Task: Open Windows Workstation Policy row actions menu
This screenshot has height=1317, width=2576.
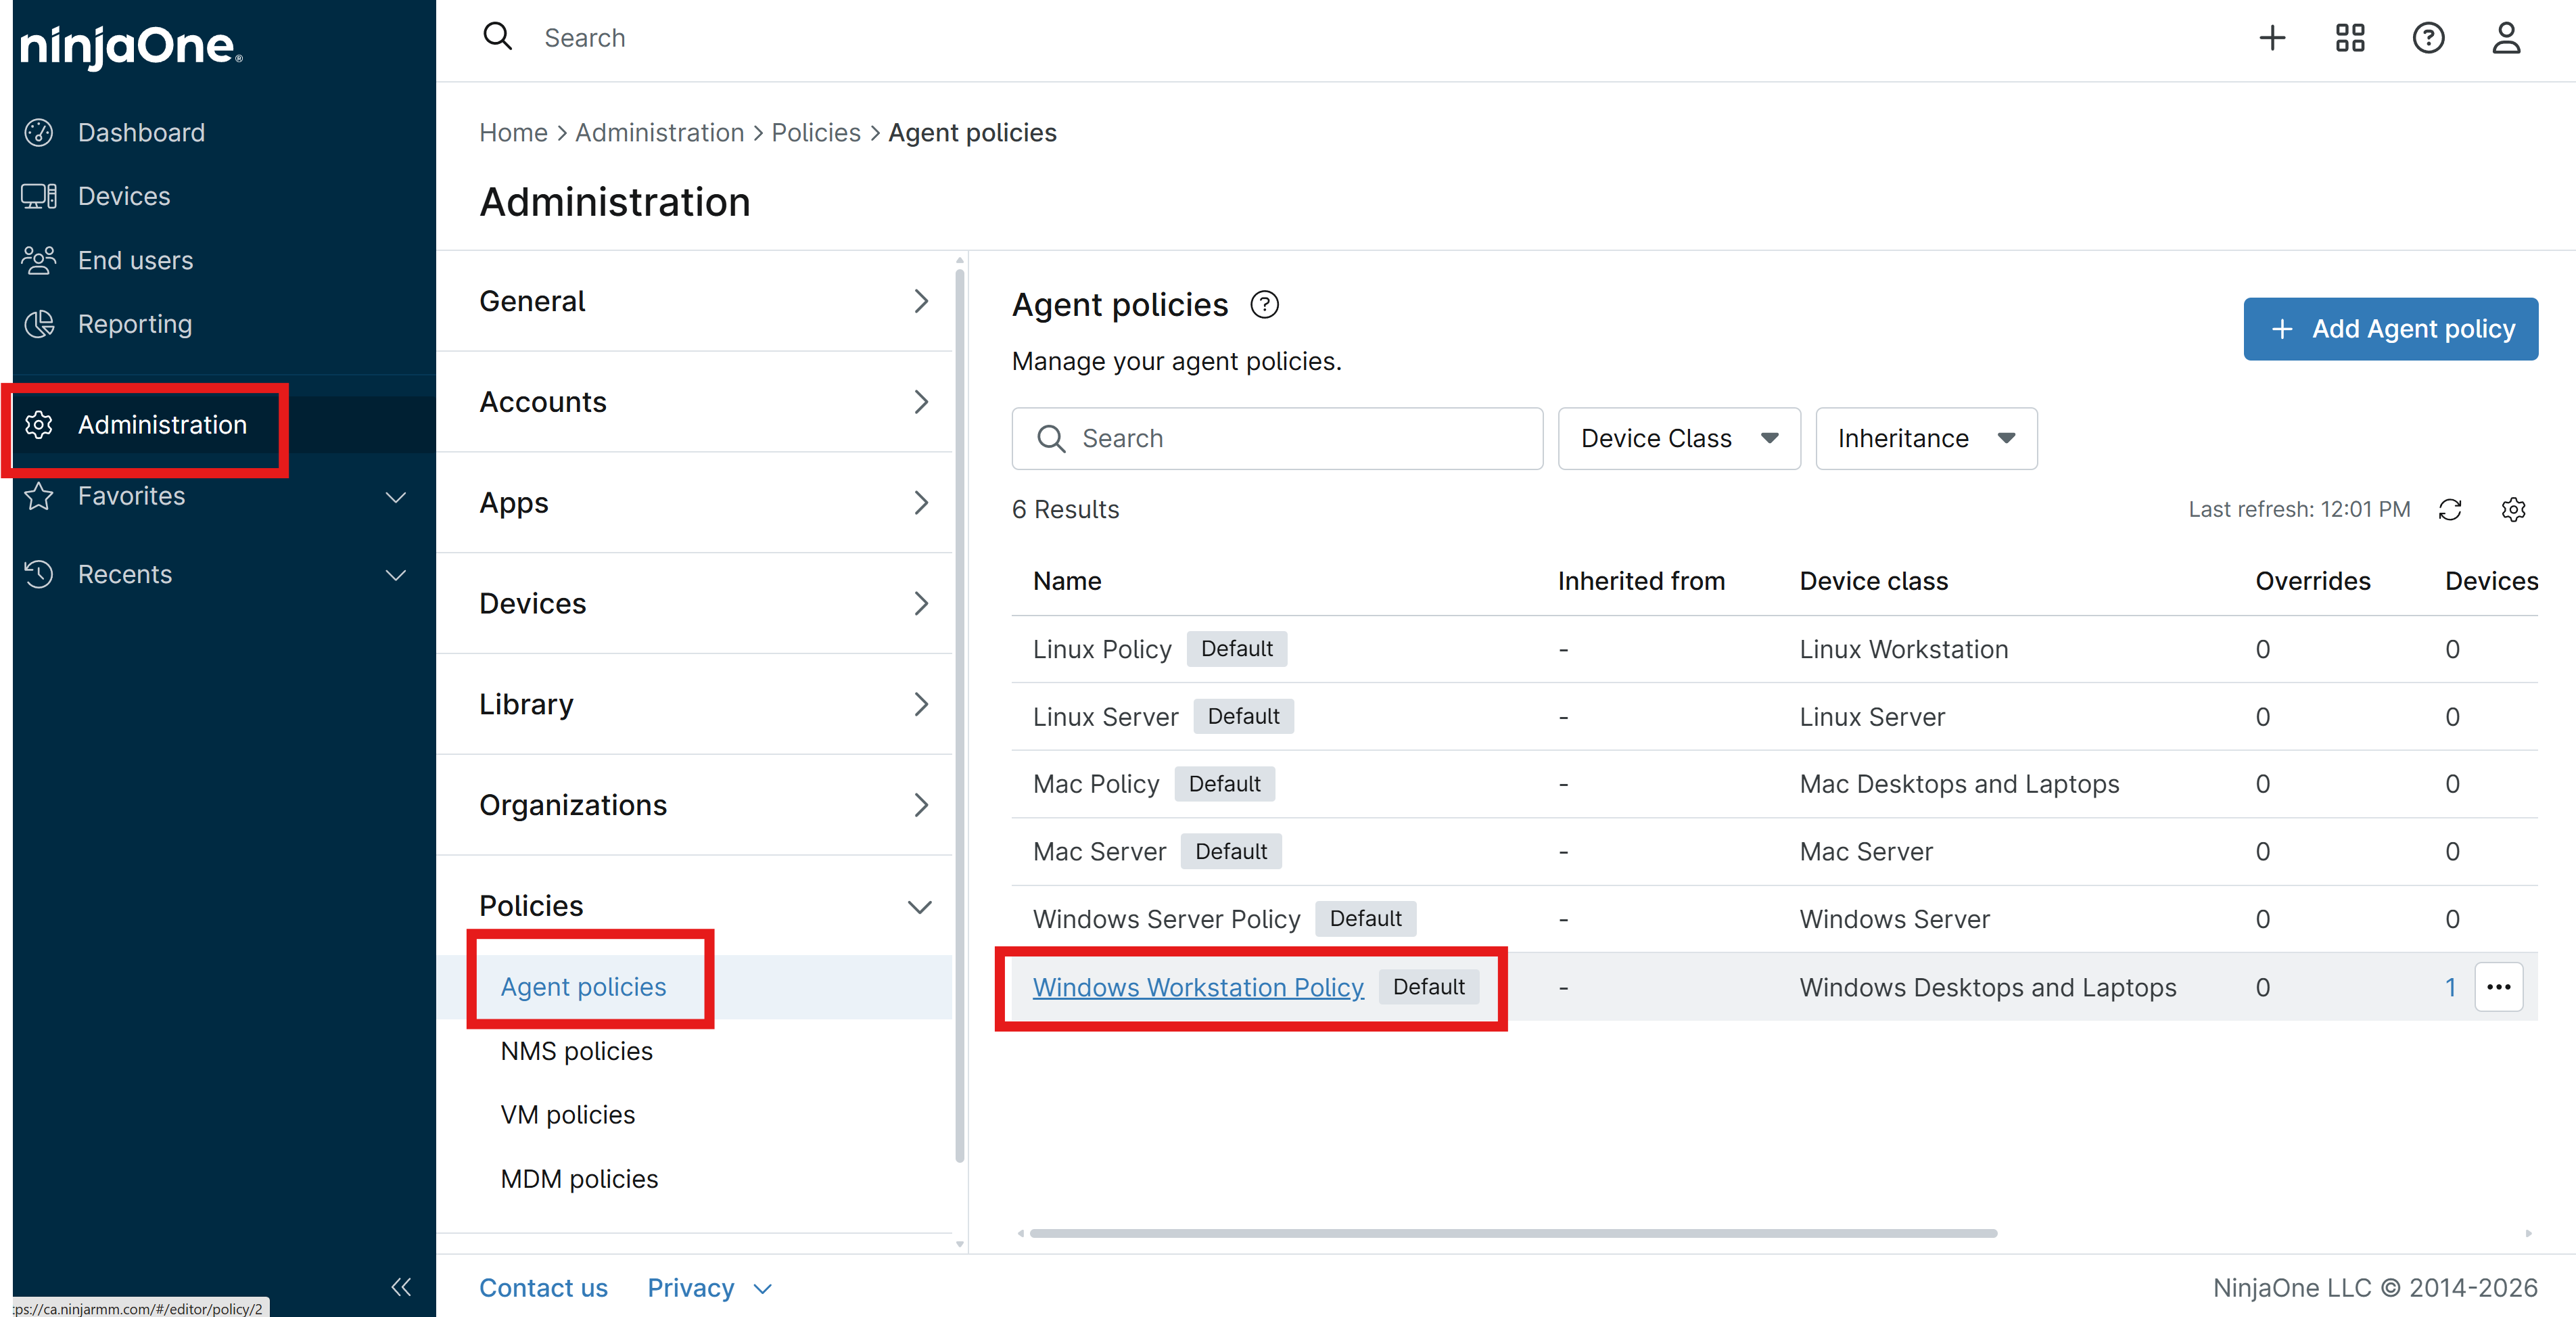Action: [2499, 987]
